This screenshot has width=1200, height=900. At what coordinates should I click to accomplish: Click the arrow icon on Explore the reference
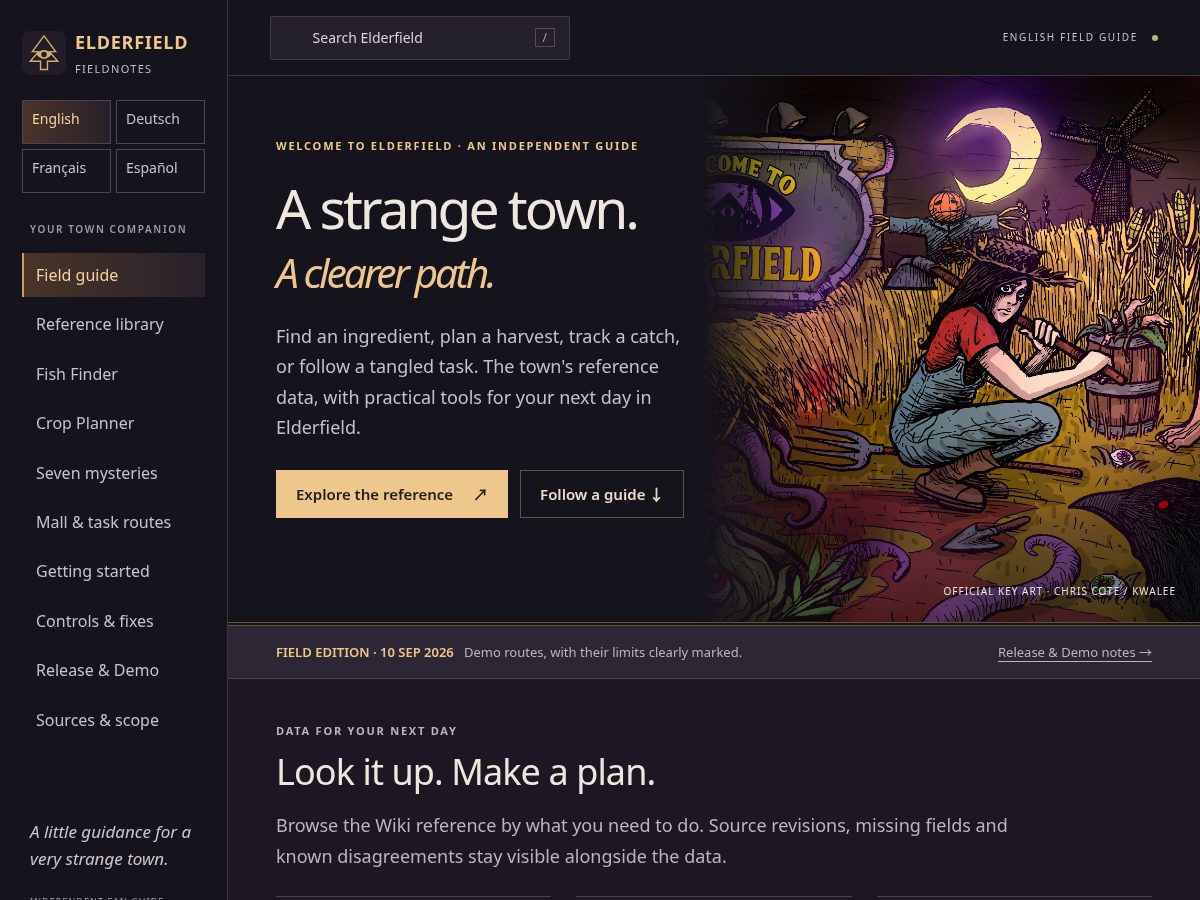point(480,494)
